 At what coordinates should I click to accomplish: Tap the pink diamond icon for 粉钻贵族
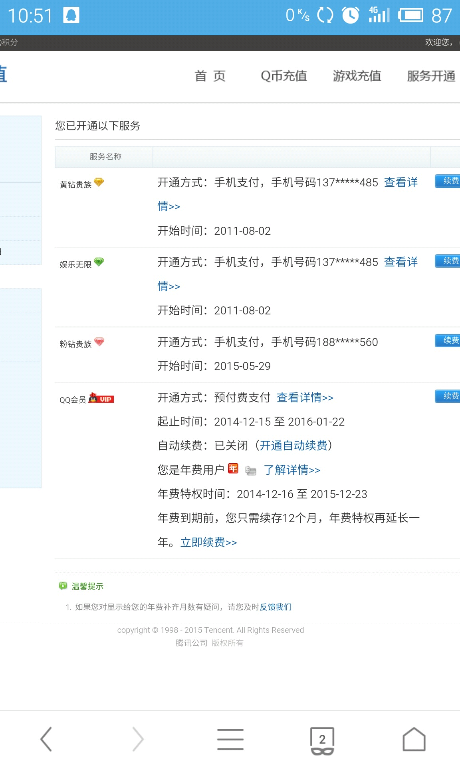click(x=99, y=342)
